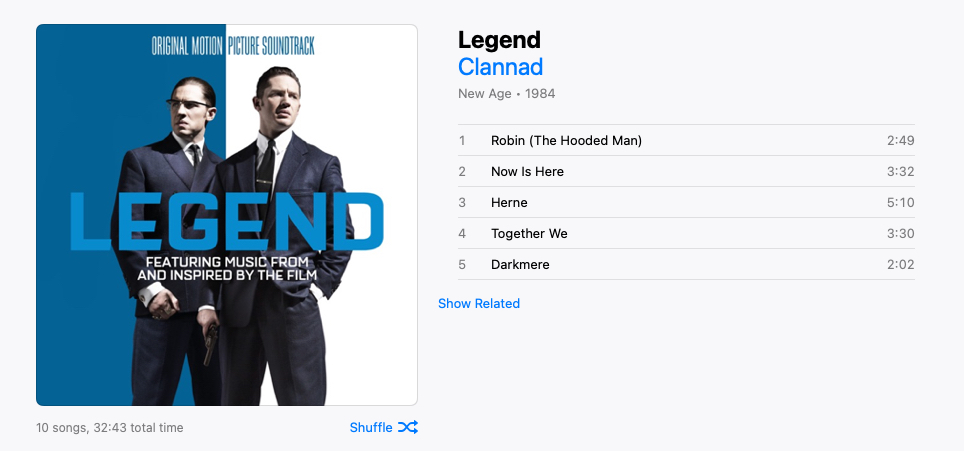The height and width of the screenshot is (451, 964).
Task: Click the Shuffle text button
Action: point(371,428)
